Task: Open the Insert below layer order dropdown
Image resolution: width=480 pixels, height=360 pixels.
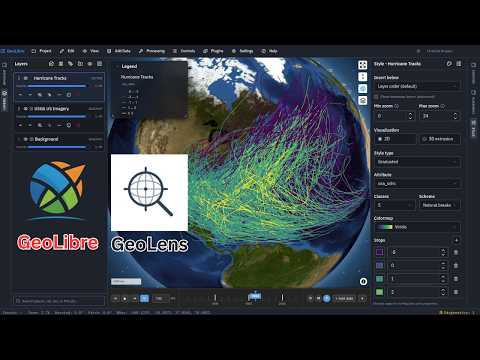Action: click(417, 86)
